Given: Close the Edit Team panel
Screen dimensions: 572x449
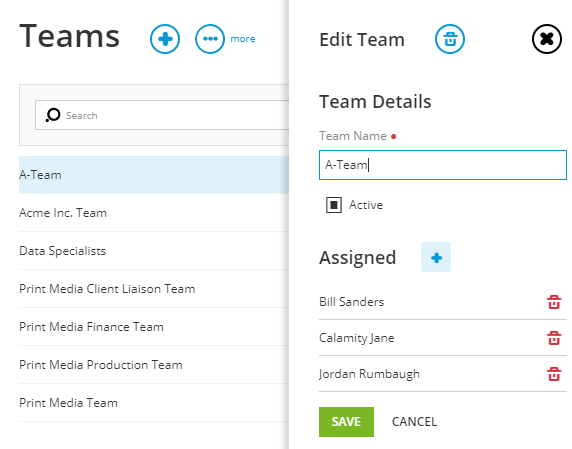Looking at the screenshot, I should tap(546, 39).
